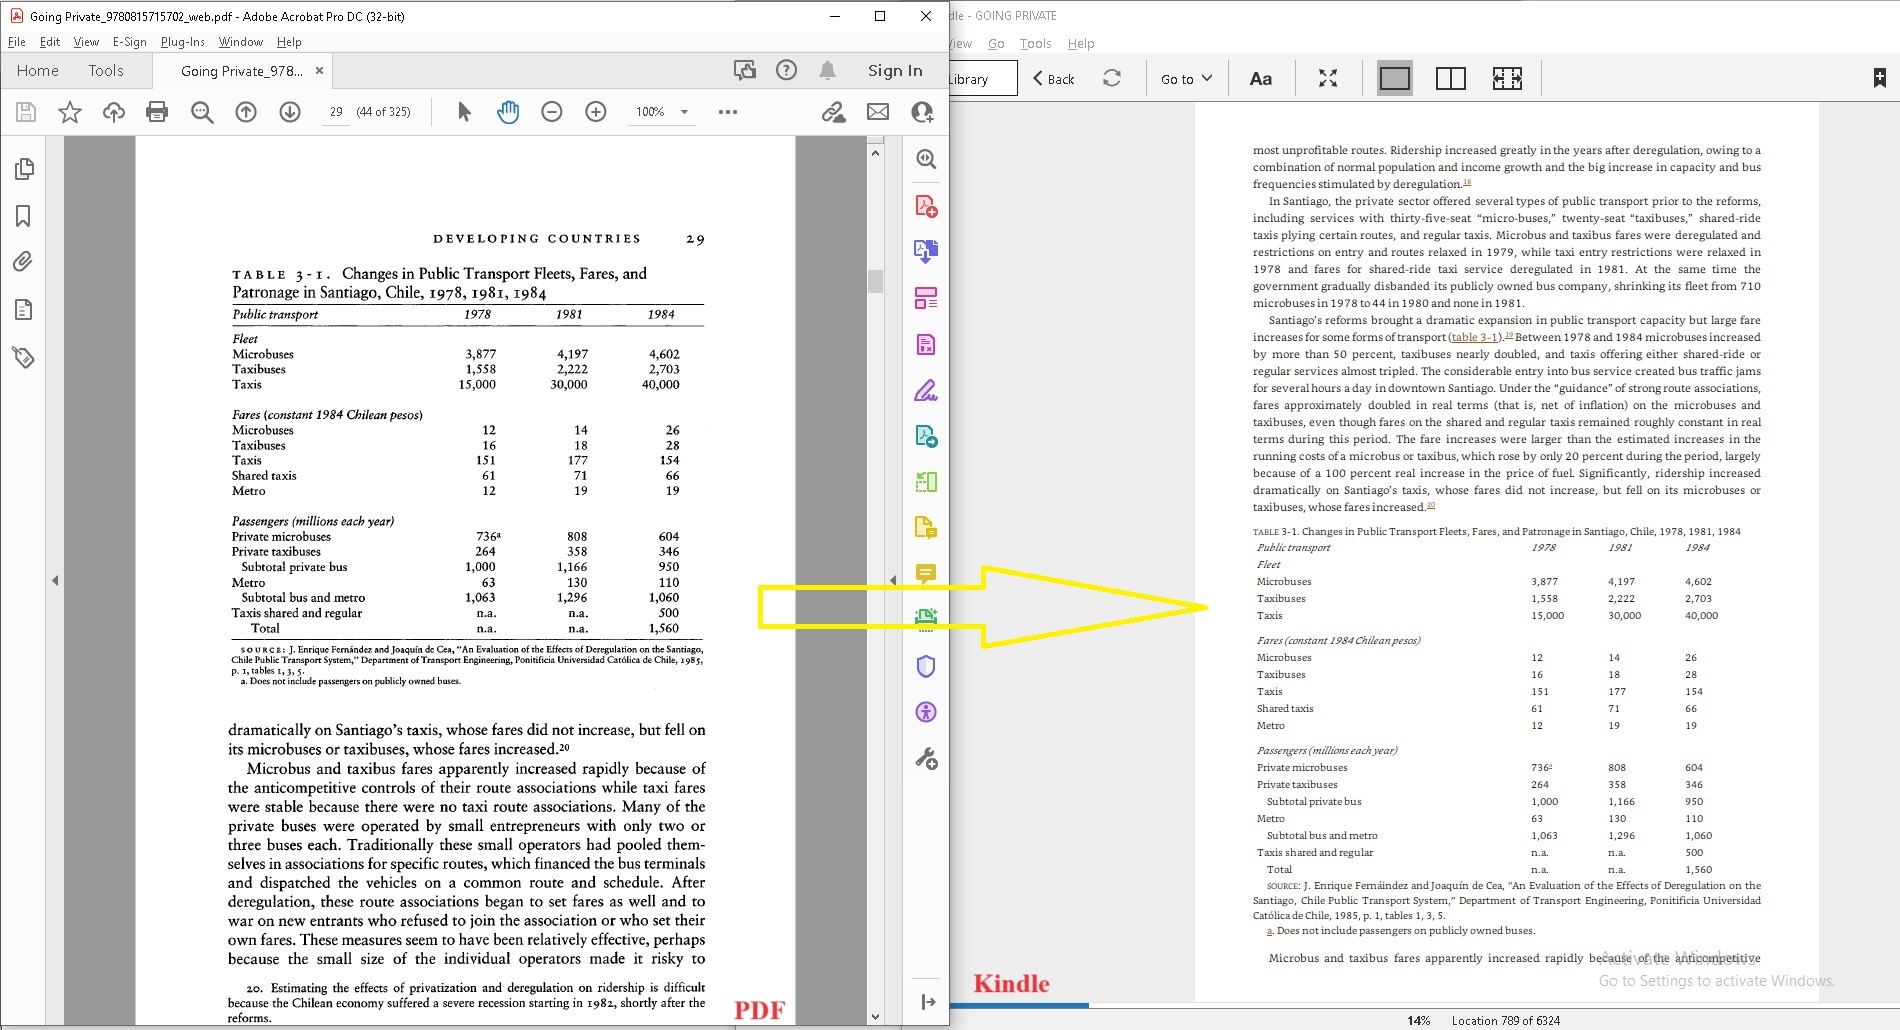The image size is (1900, 1030).
Task: Sync the Kindle book with refresh icon
Action: click(x=1113, y=78)
